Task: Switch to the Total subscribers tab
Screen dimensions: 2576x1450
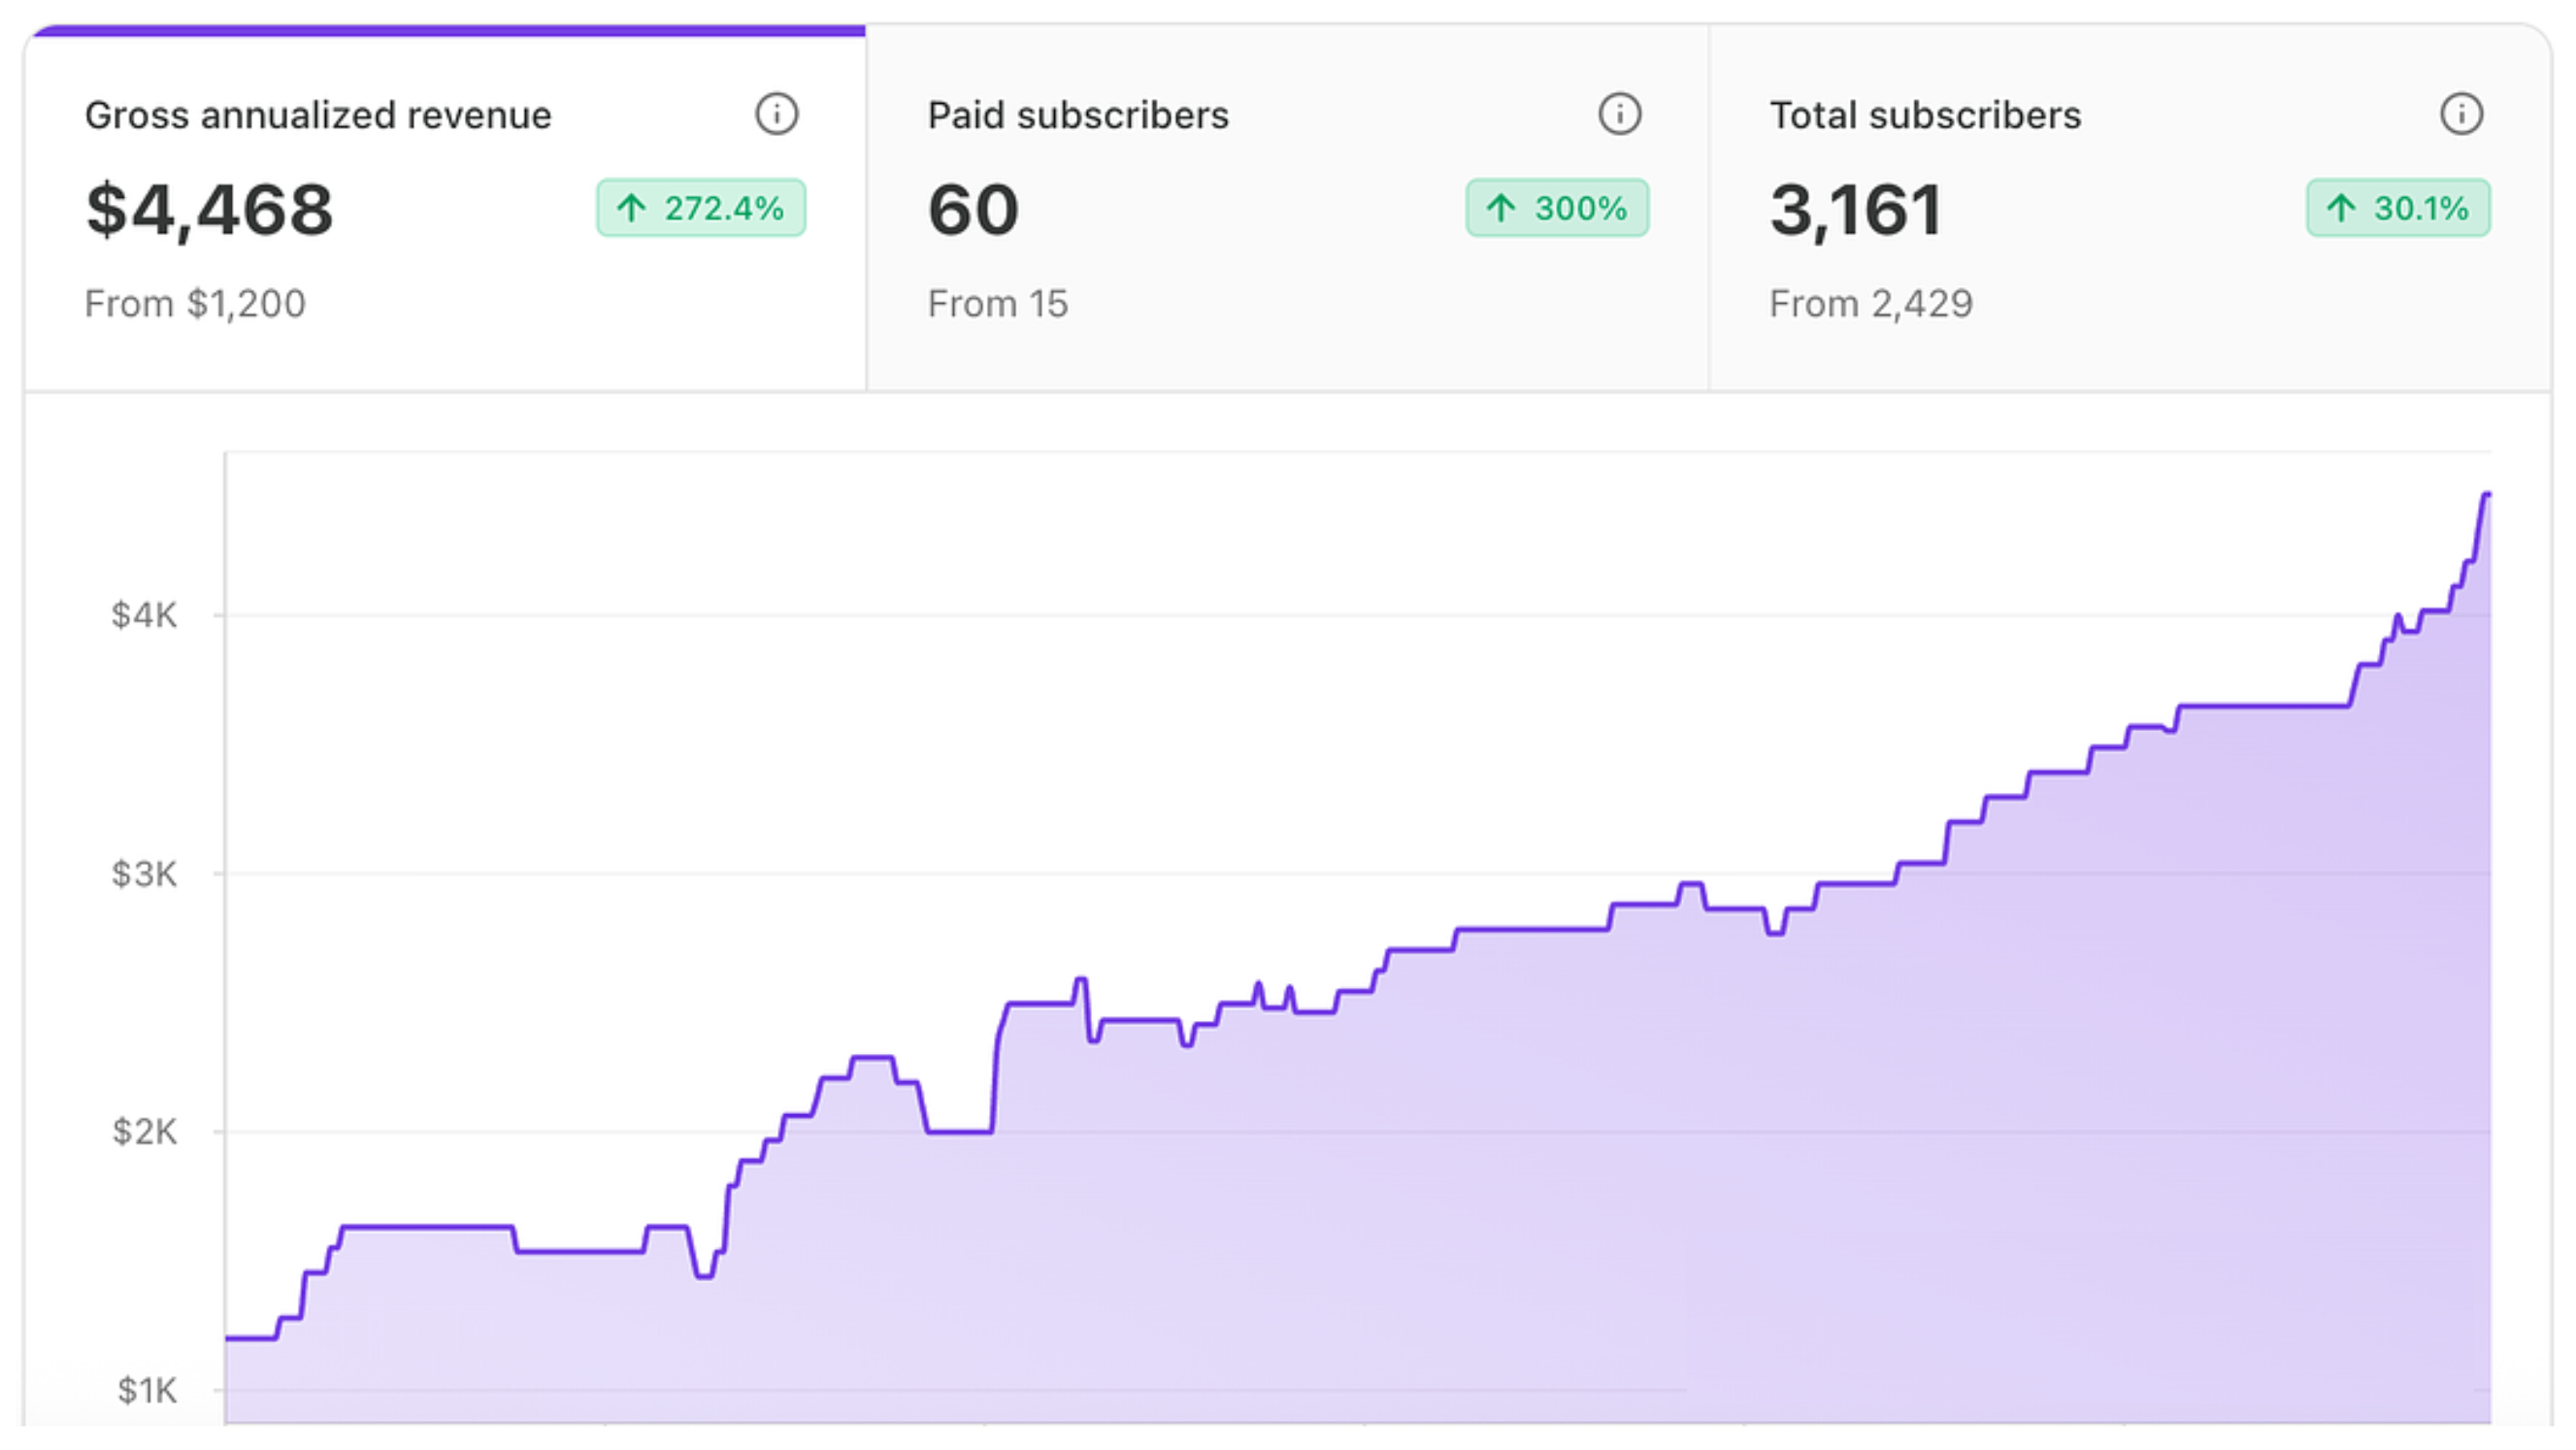Action: coord(1925,115)
